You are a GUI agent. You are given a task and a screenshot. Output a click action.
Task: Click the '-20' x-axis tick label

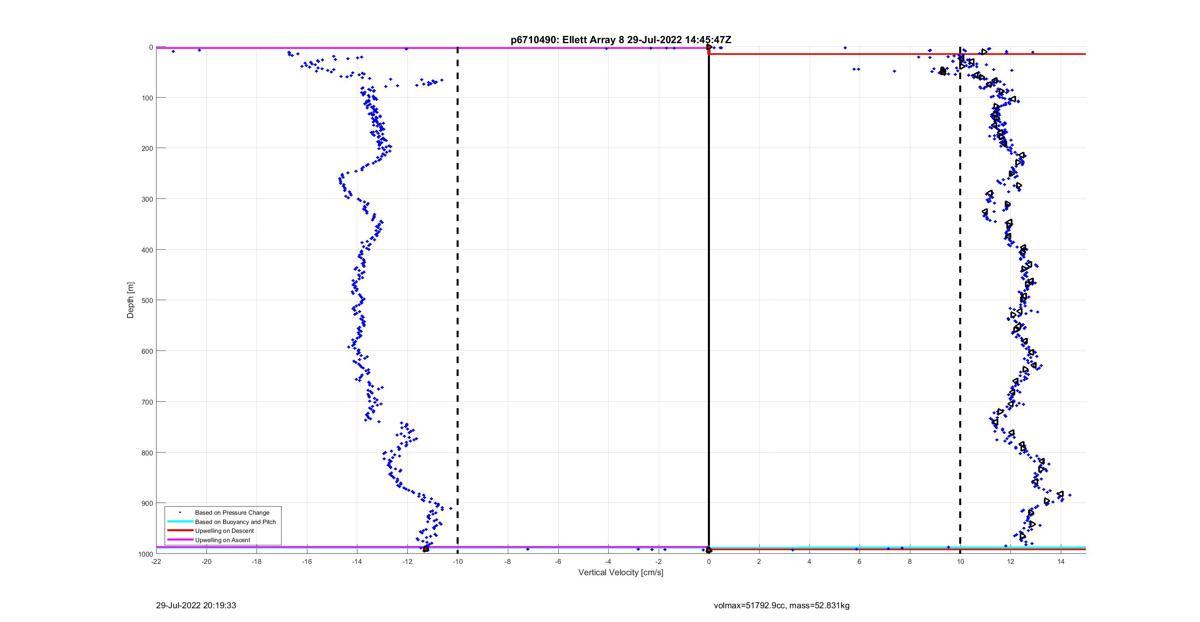click(x=206, y=561)
